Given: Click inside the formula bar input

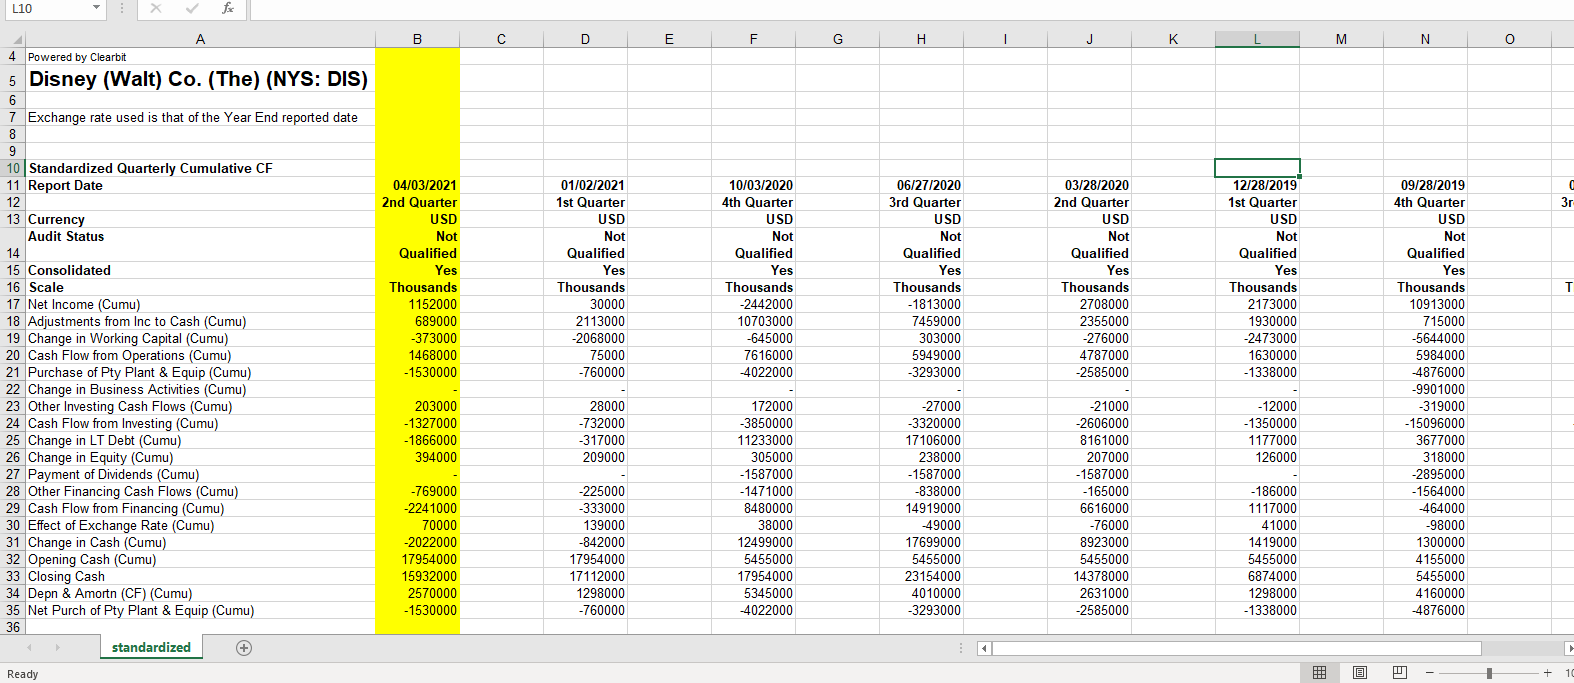Looking at the screenshot, I should [x=910, y=9].
